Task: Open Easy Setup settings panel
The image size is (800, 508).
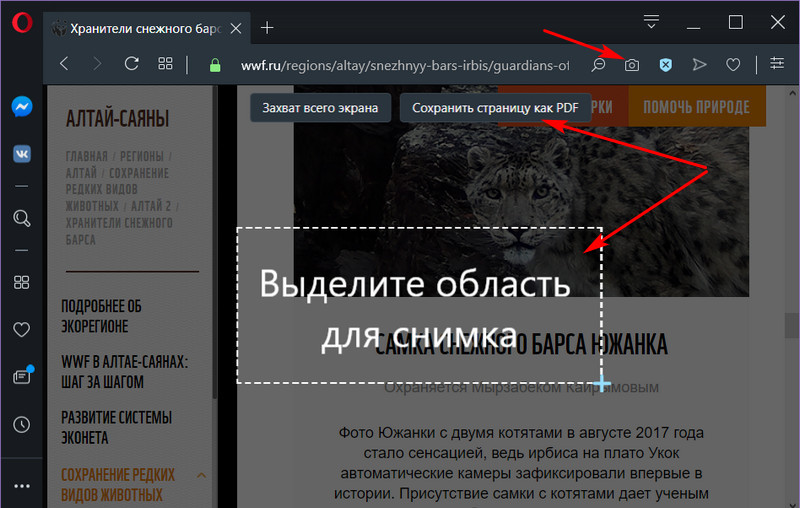Action: coord(778,65)
